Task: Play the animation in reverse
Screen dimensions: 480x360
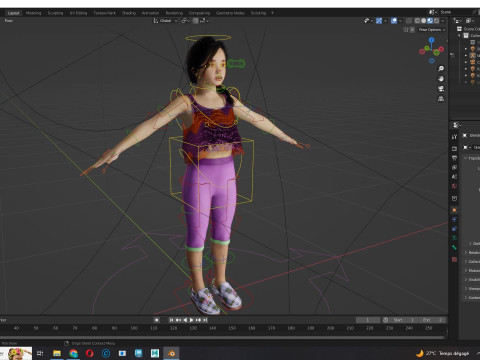Action: pos(185,320)
